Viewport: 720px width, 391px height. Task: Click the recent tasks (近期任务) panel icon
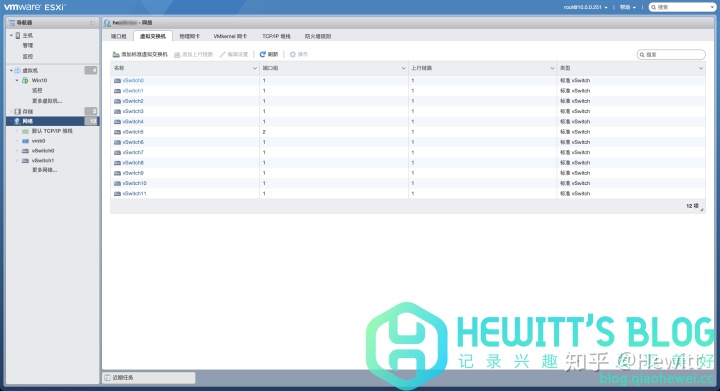pyautogui.click(x=107, y=378)
